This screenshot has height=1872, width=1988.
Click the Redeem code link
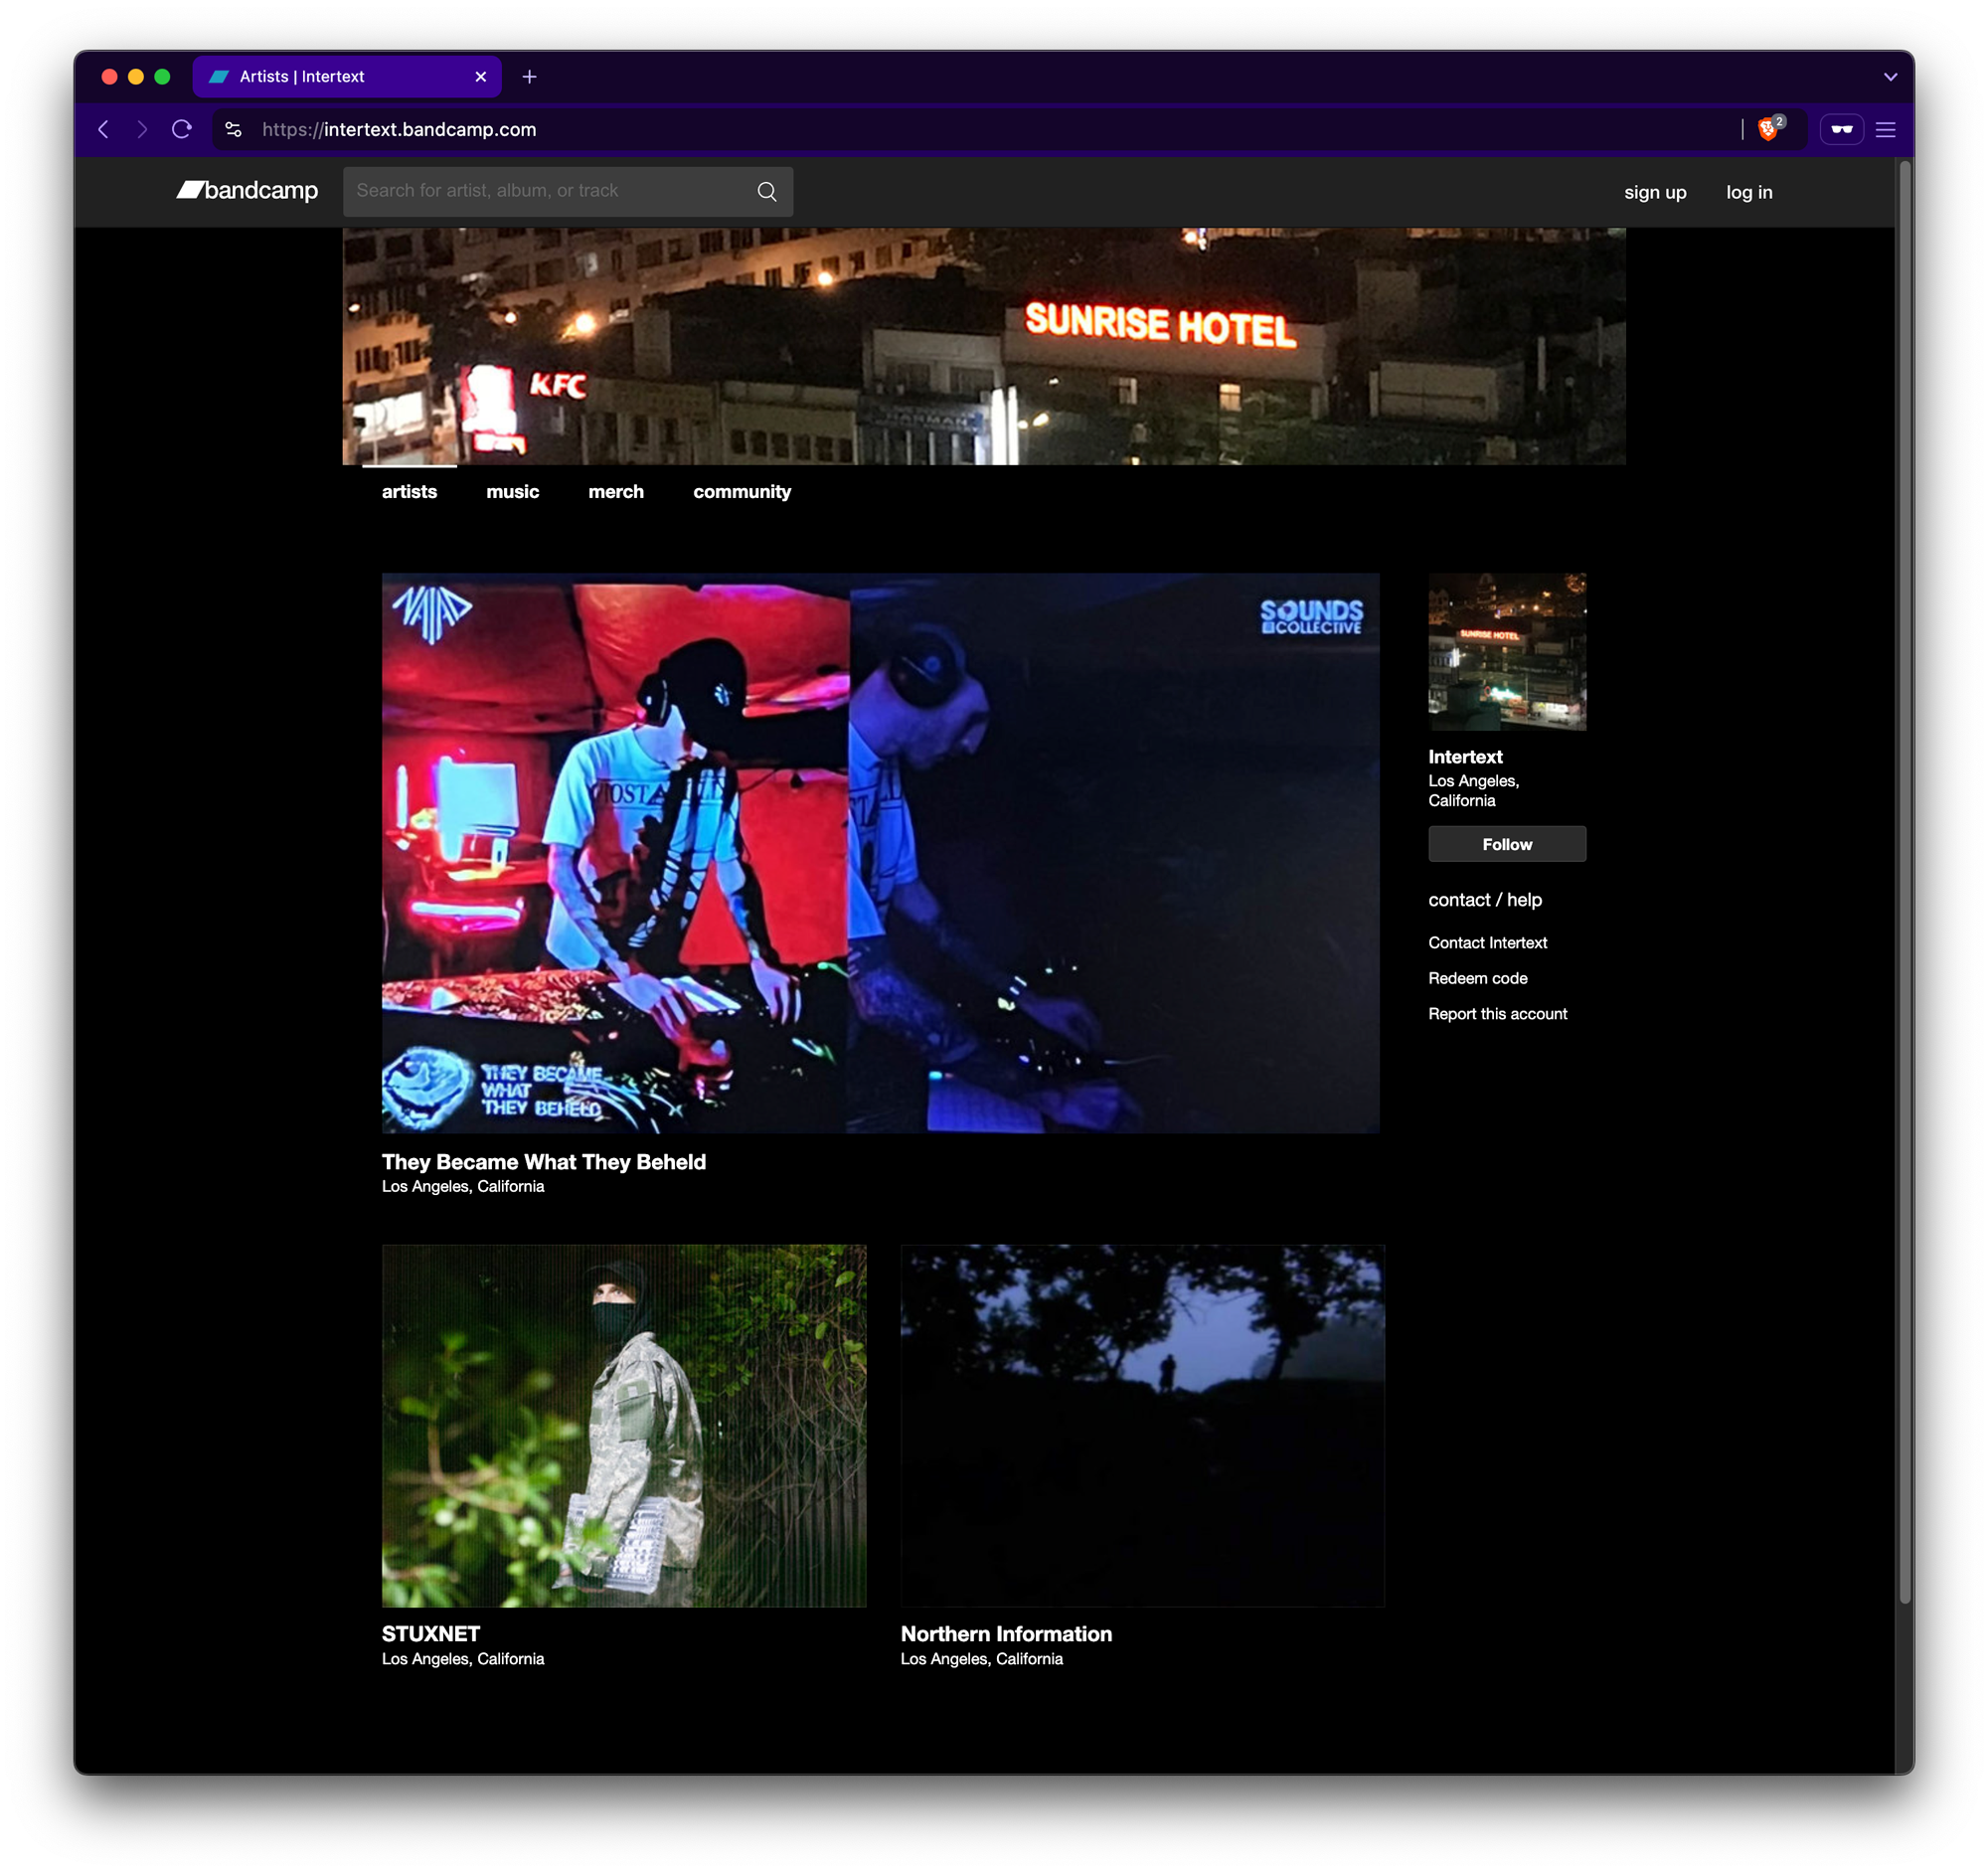pos(1477,978)
